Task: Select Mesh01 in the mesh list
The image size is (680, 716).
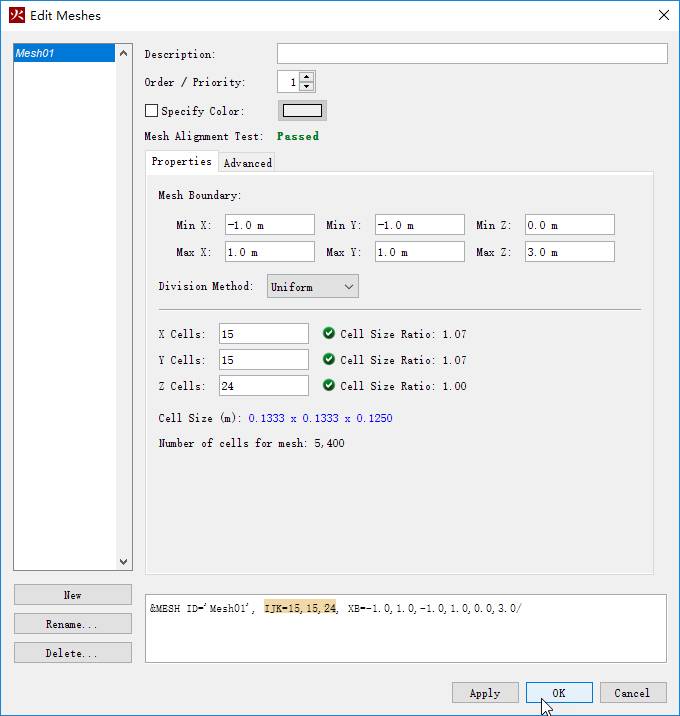Action: pyautogui.click(x=65, y=54)
